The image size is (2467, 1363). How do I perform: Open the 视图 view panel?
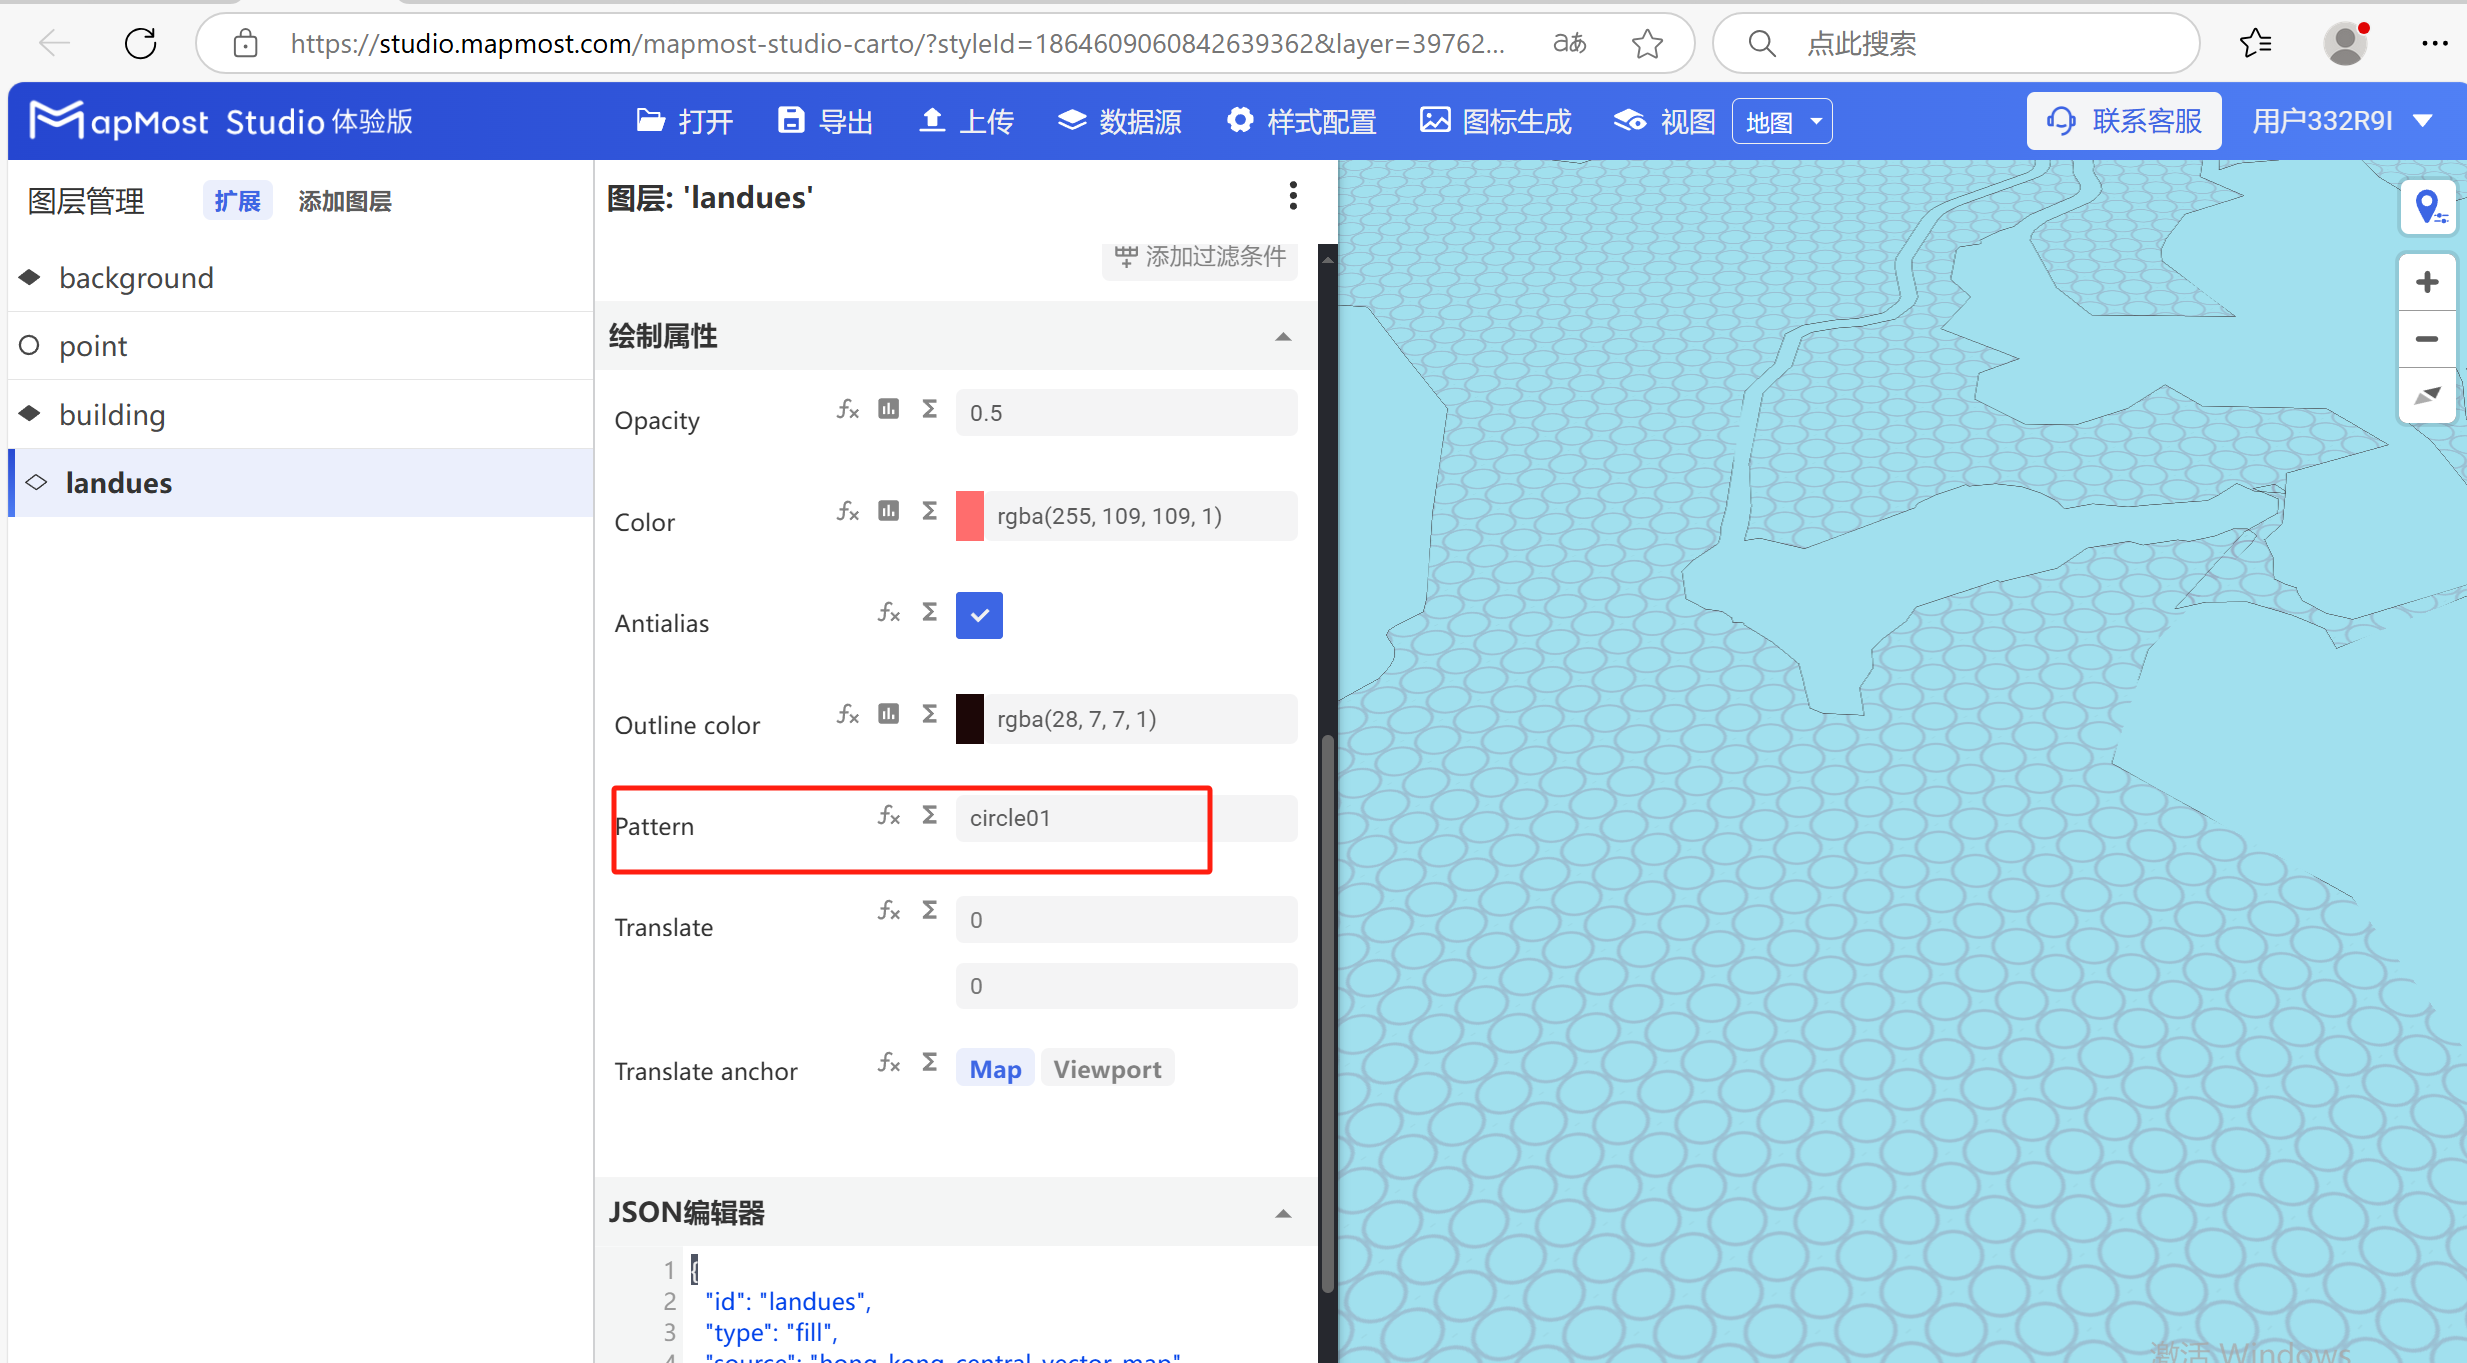click(x=1662, y=120)
